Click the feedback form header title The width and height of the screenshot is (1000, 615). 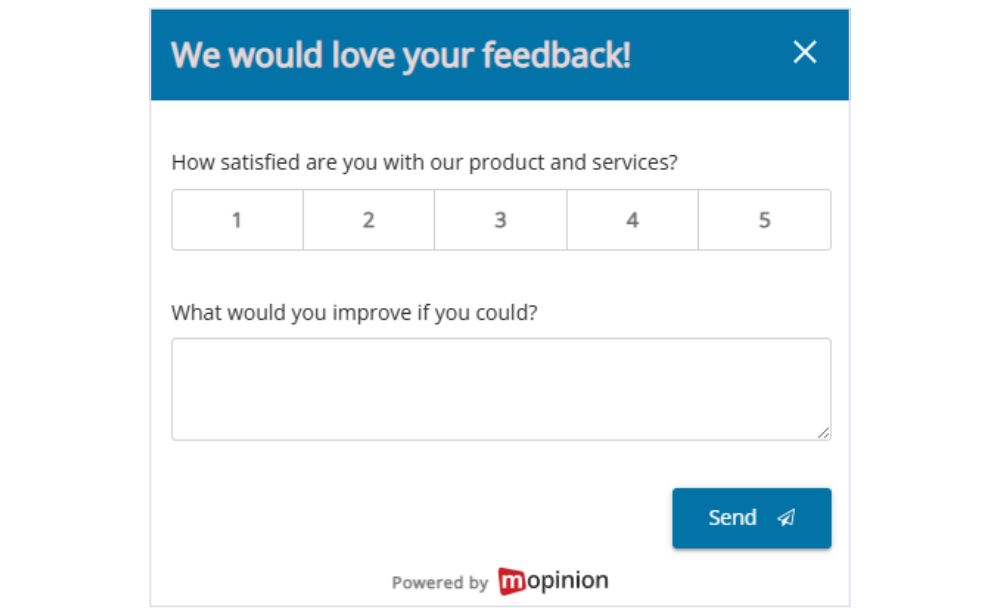(x=402, y=55)
